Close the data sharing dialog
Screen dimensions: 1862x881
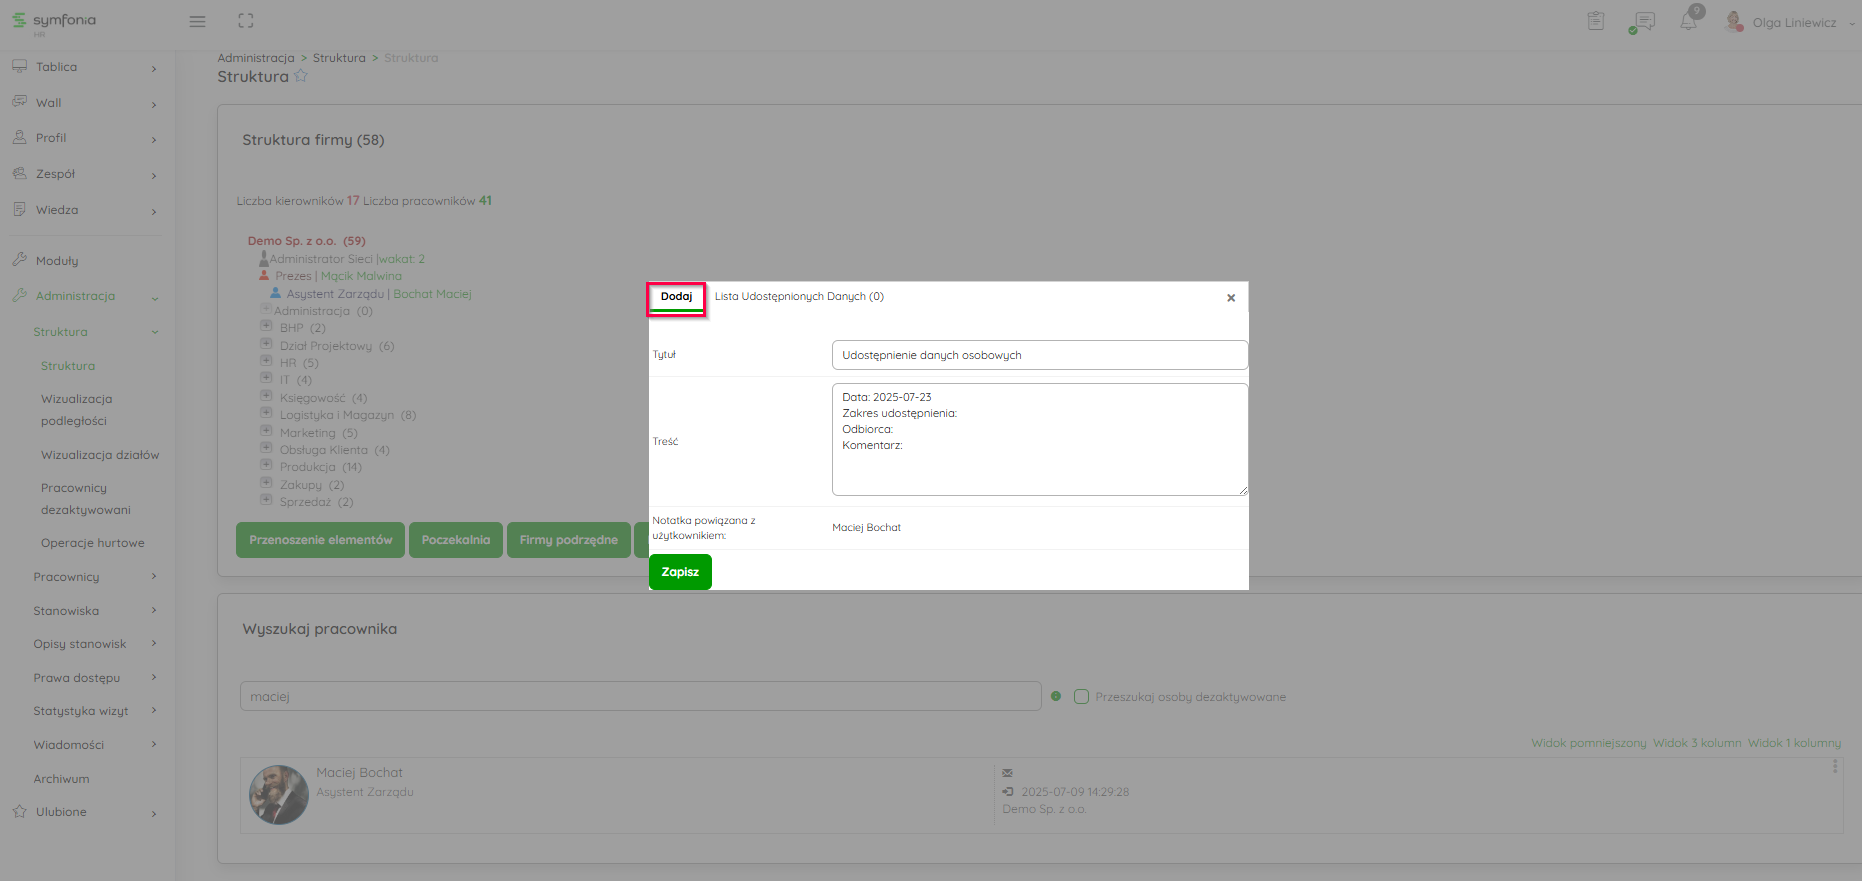click(1231, 298)
